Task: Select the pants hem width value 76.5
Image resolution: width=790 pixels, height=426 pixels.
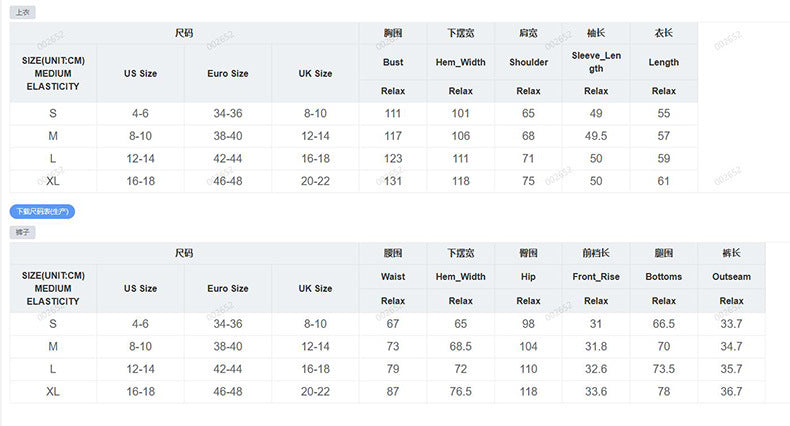Action: [x=460, y=391]
